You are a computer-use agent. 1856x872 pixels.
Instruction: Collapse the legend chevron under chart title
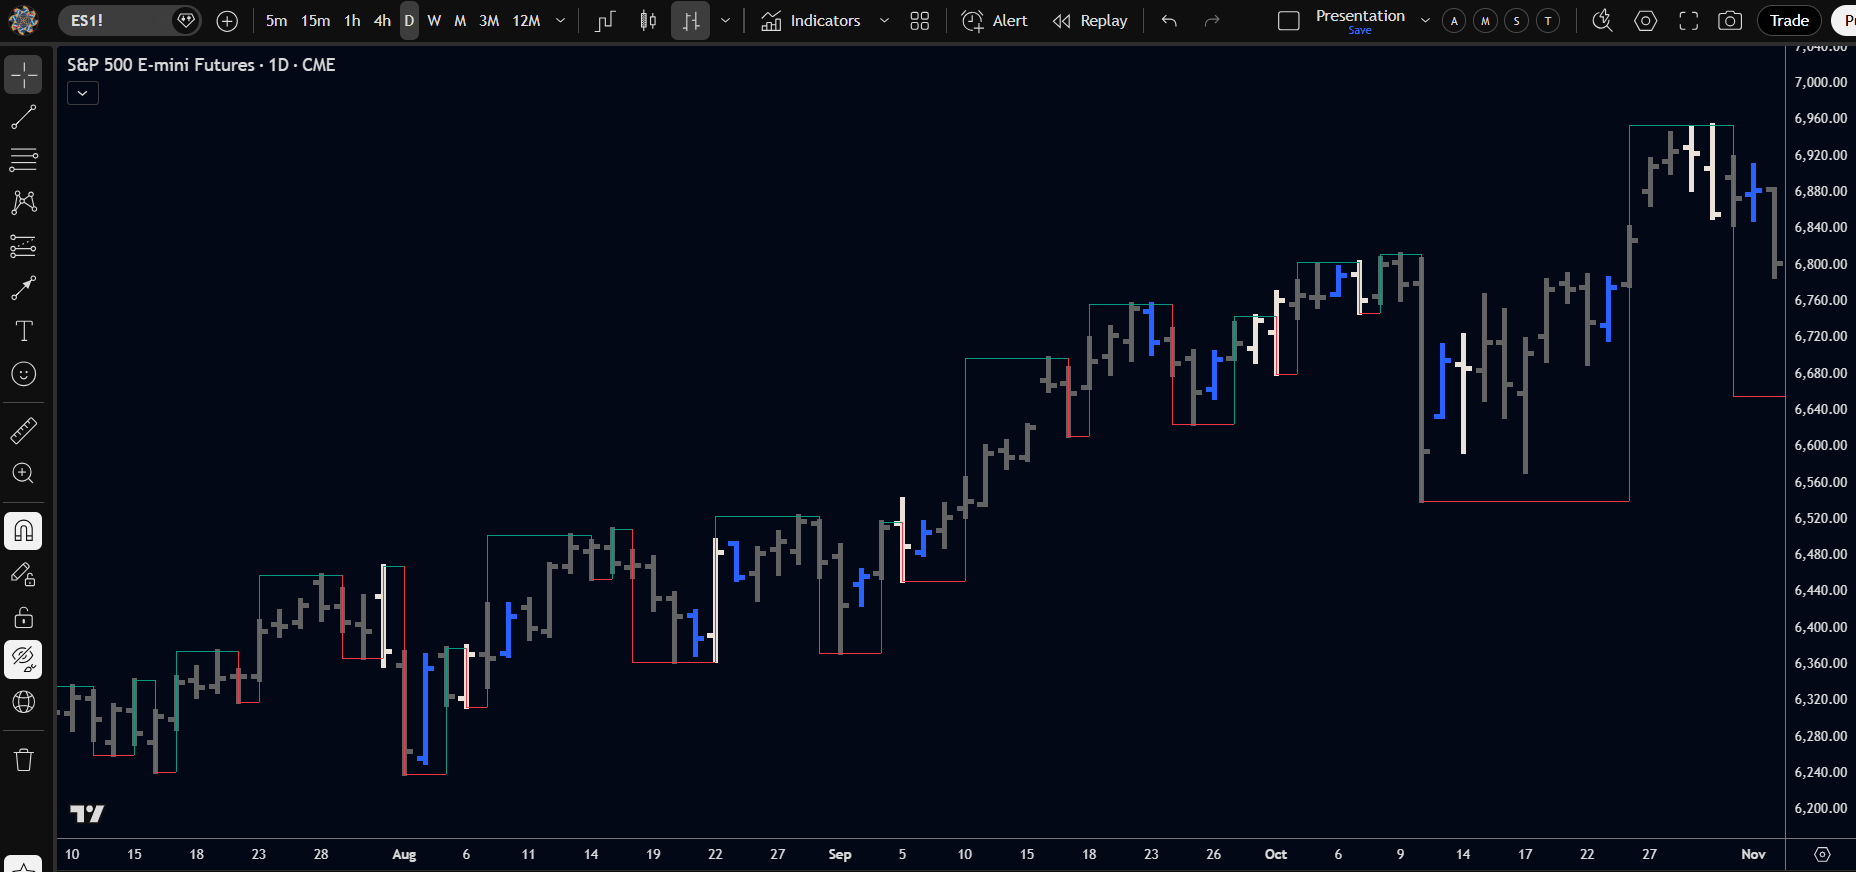(x=83, y=93)
